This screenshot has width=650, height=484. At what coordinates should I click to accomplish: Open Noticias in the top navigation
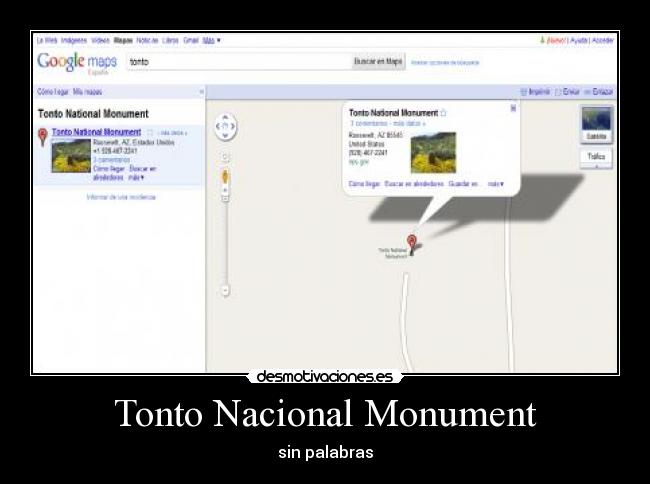(x=147, y=40)
